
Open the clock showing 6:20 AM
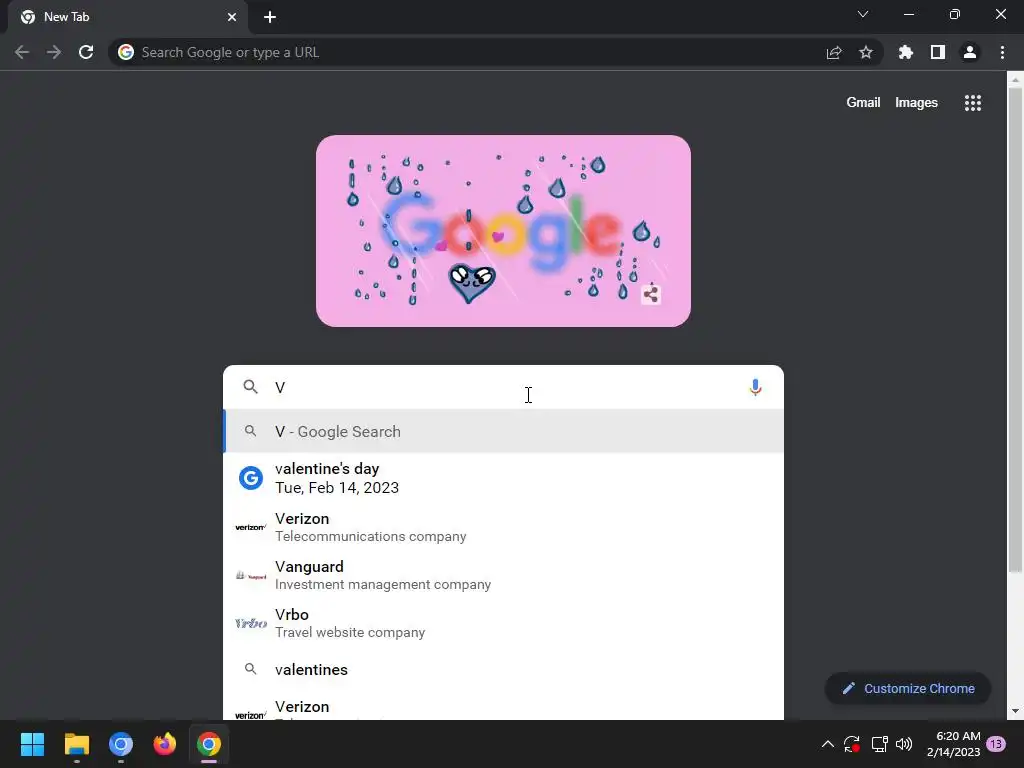953,744
